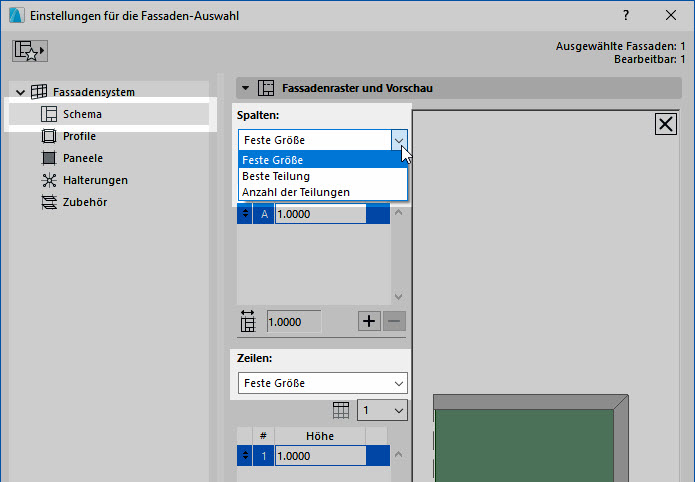Collapse the Fassadenraster und Vorschau panel
This screenshot has height=482, width=695.
point(246,89)
